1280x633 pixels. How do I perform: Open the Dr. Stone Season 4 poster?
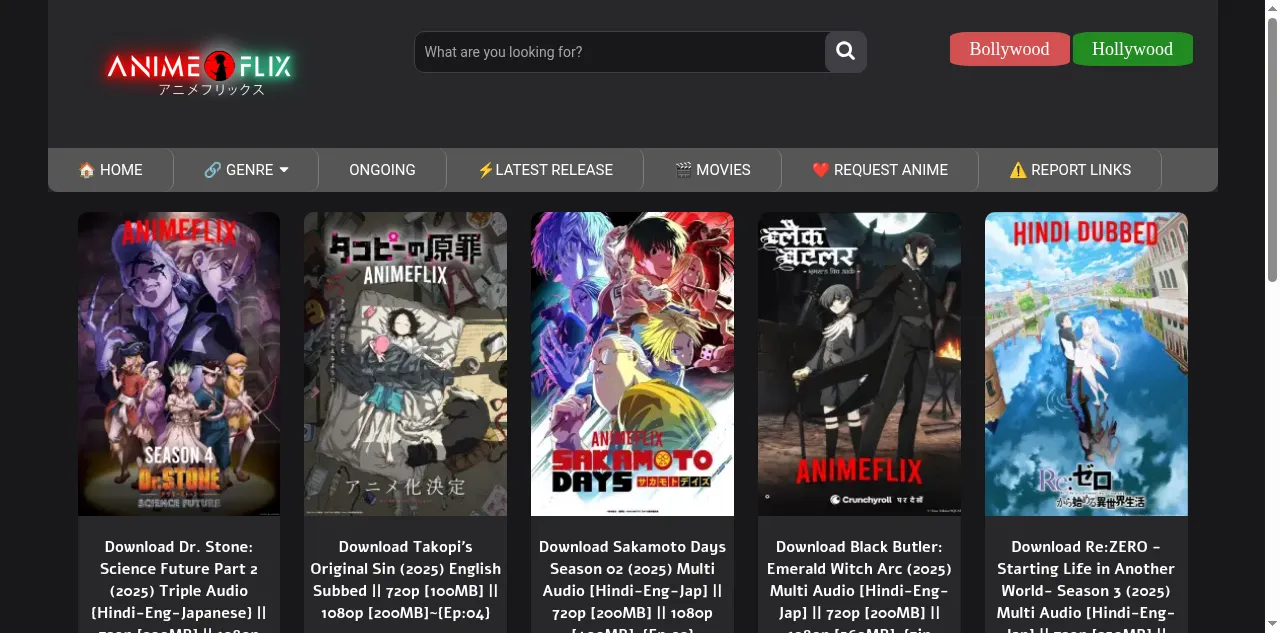179,364
